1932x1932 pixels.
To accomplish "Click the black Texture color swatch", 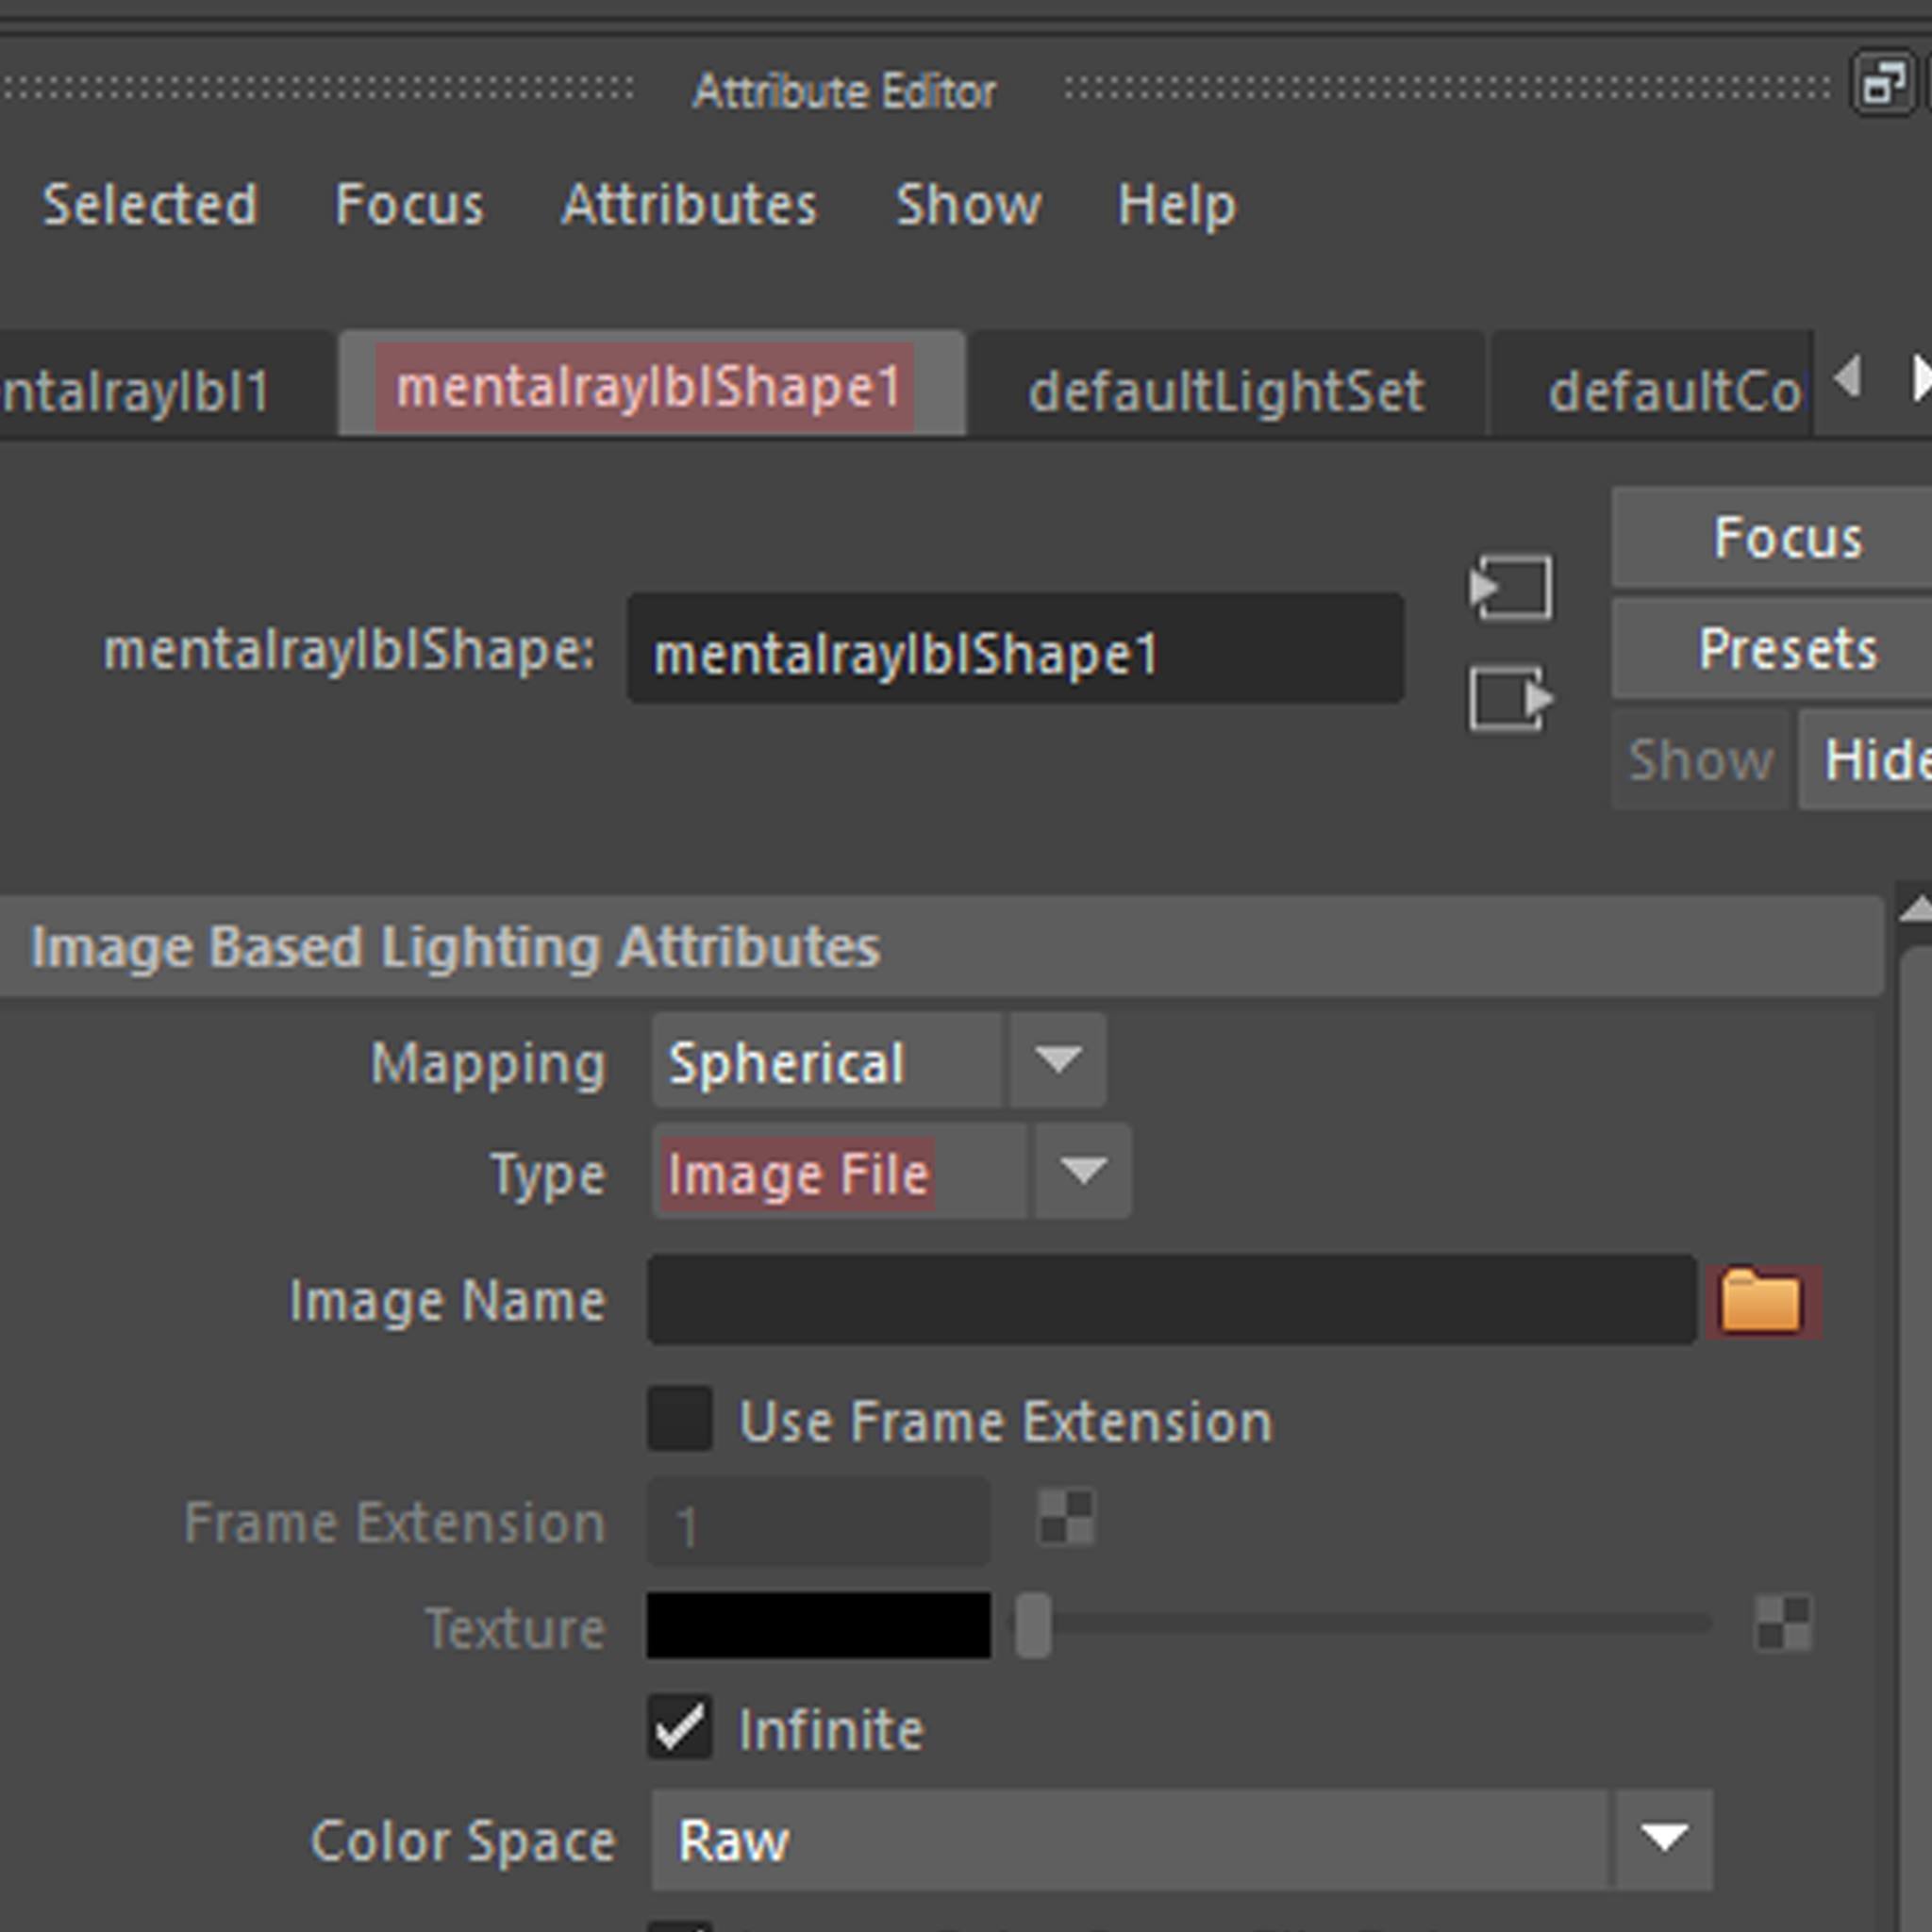I will pyautogui.click(x=818, y=1625).
